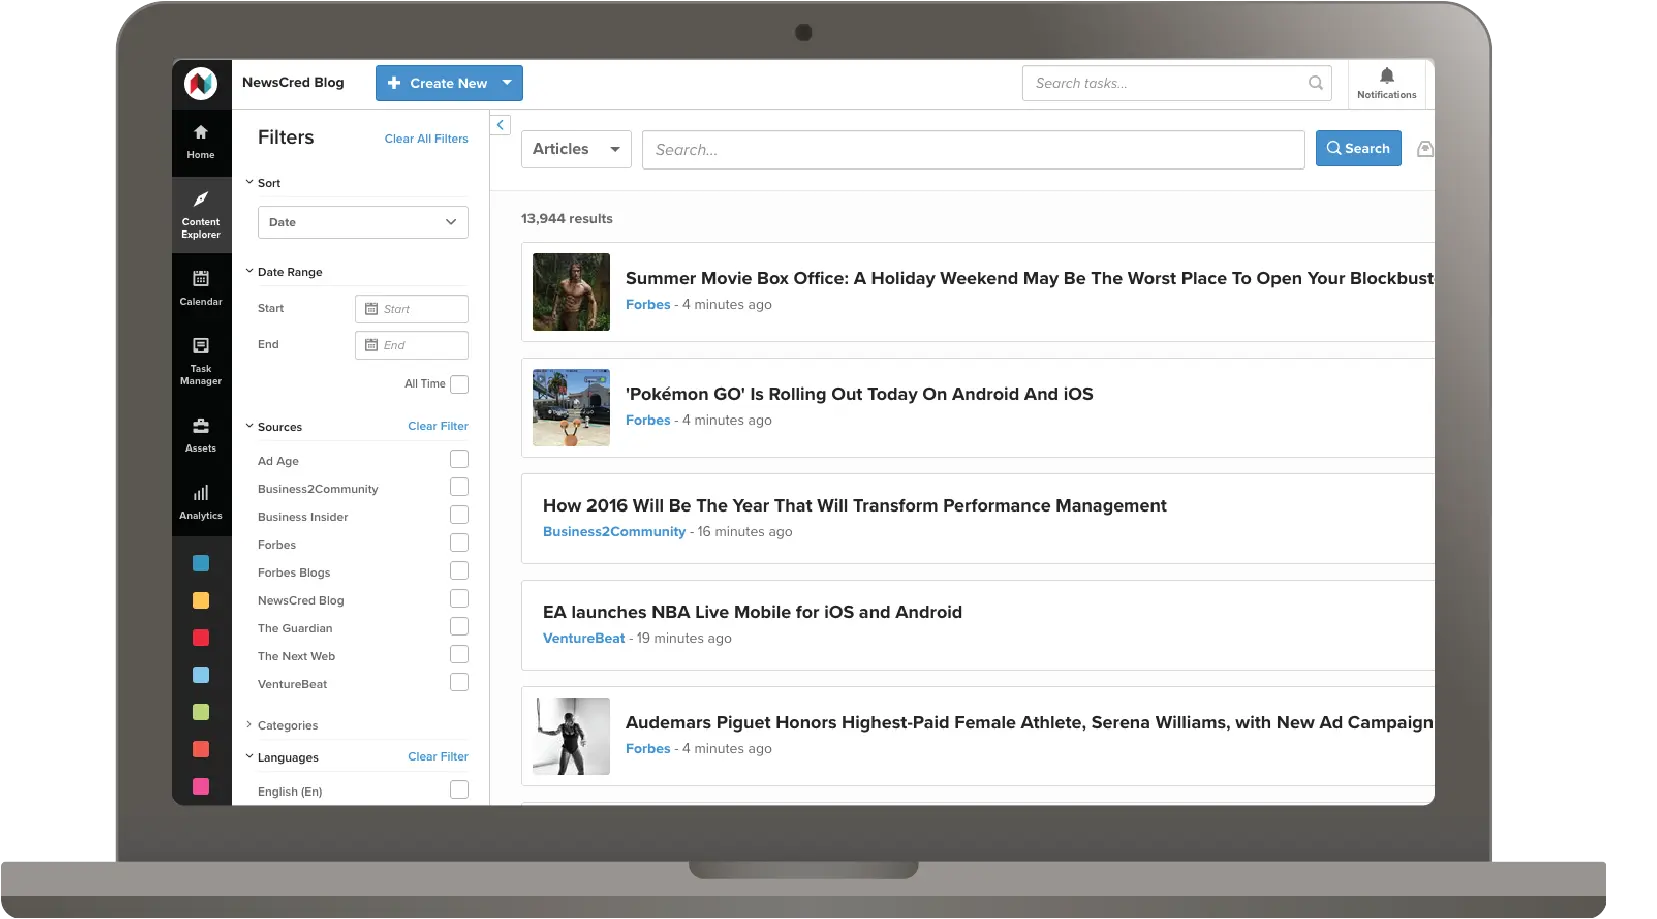Check the VentureBeat source filter
Viewport: 1657px width, 919px height.
459,683
